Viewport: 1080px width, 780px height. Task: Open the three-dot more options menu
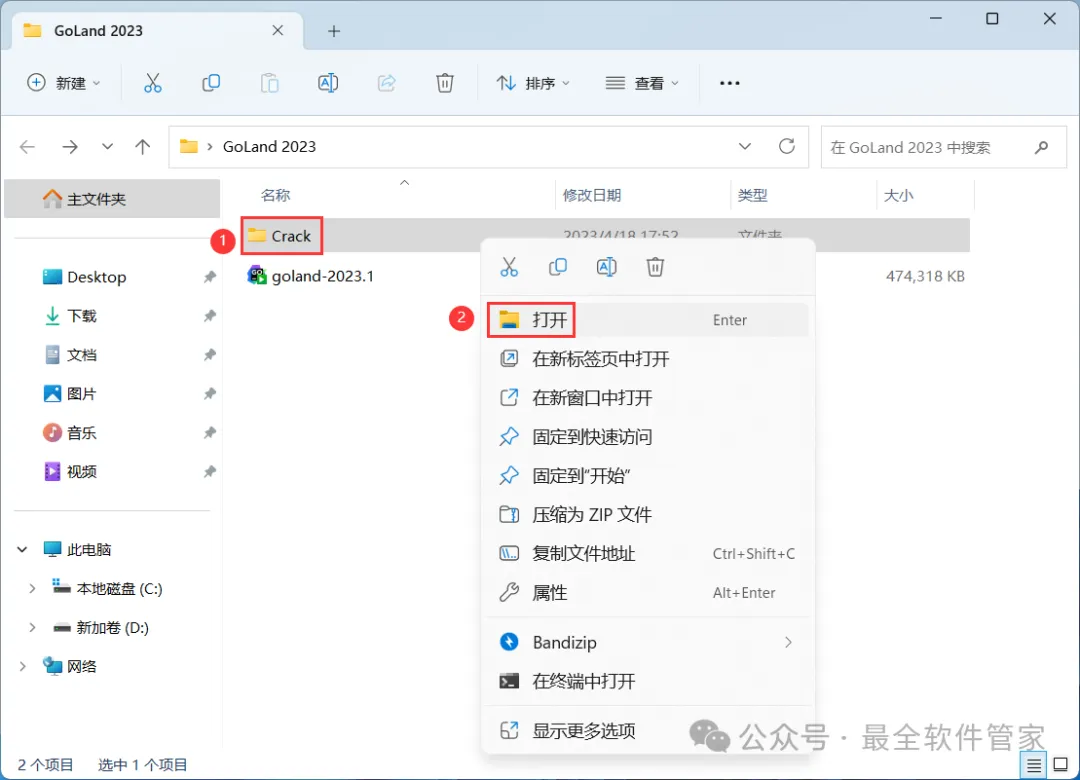coord(729,83)
